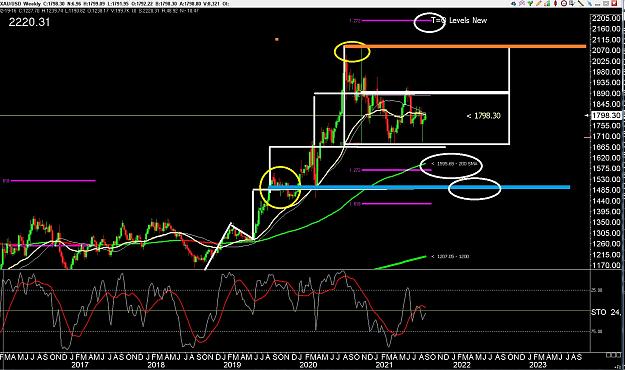Viewport: 625px width, 370px height.
Task: Click the 1170.00 price axis label
Action: 606,265
